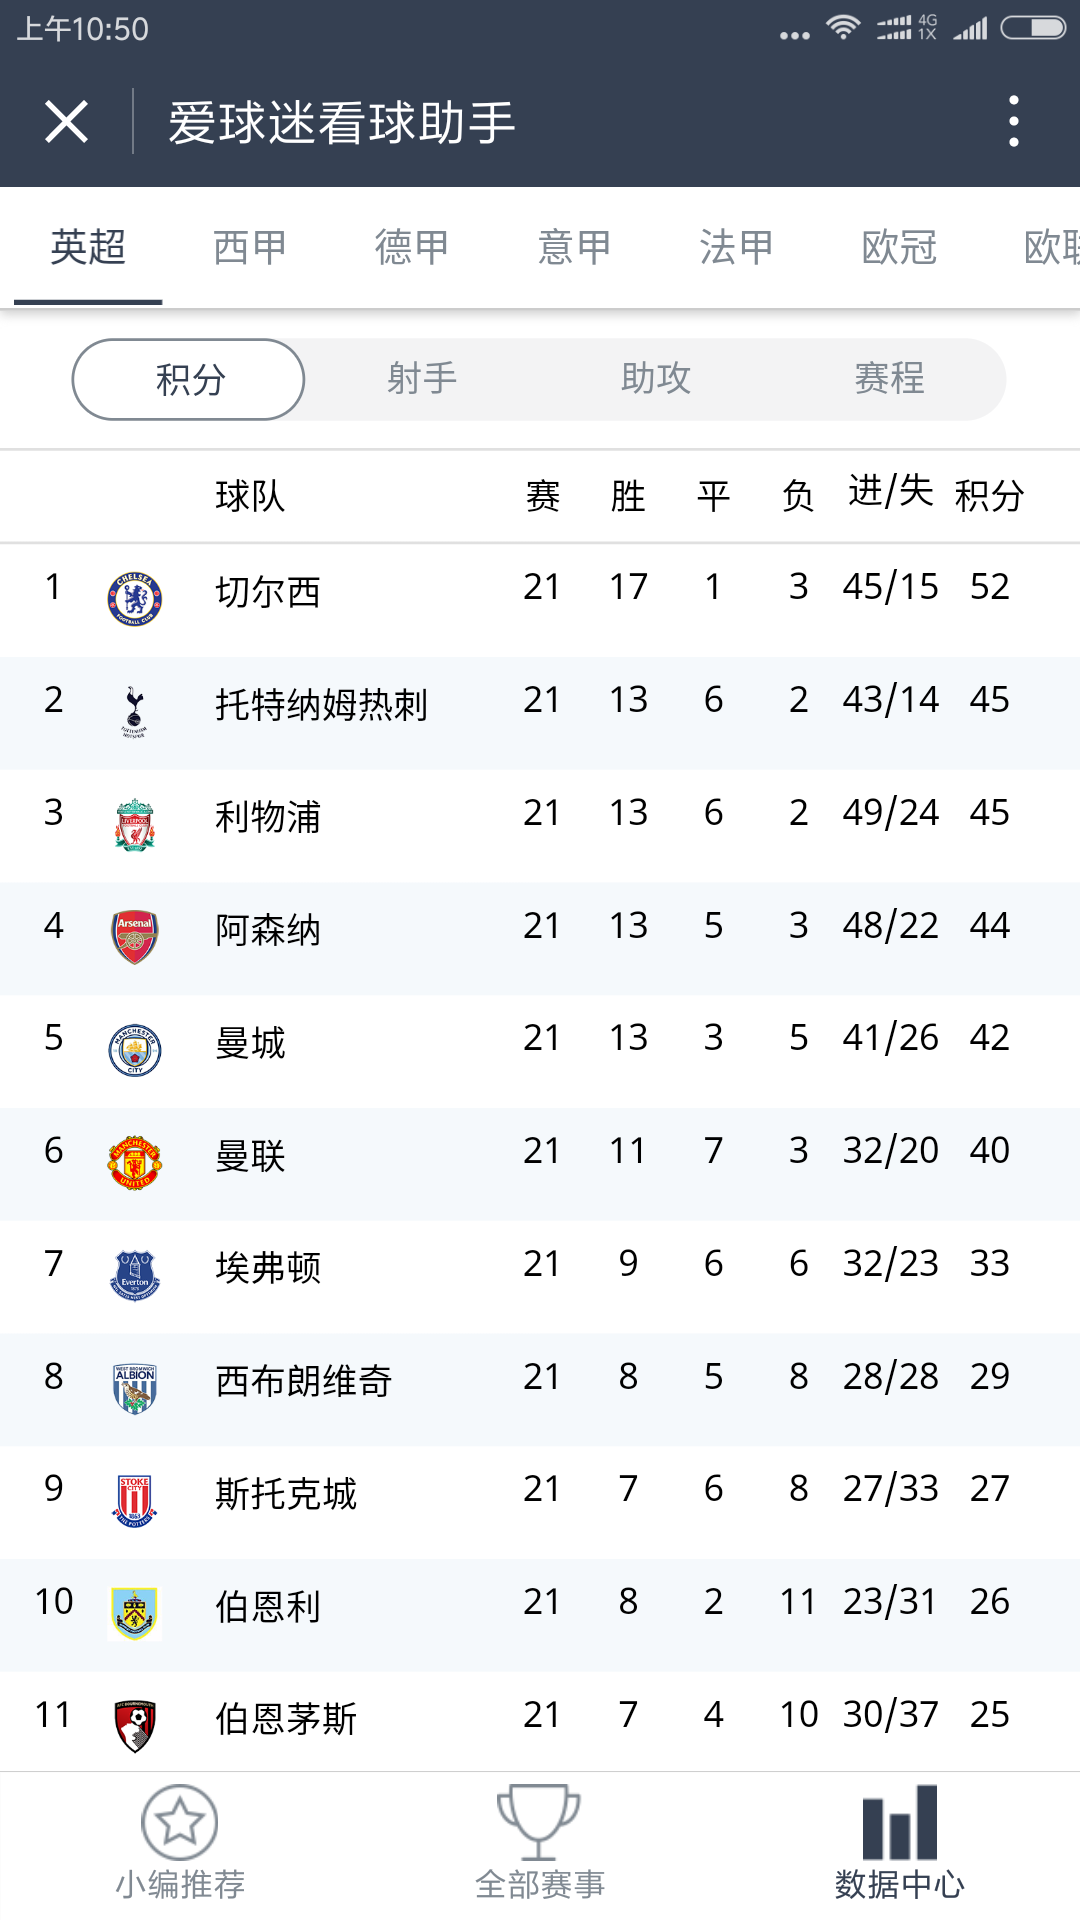Tap the Tottenham Hotspur crest icon

[x=134, y=712]
